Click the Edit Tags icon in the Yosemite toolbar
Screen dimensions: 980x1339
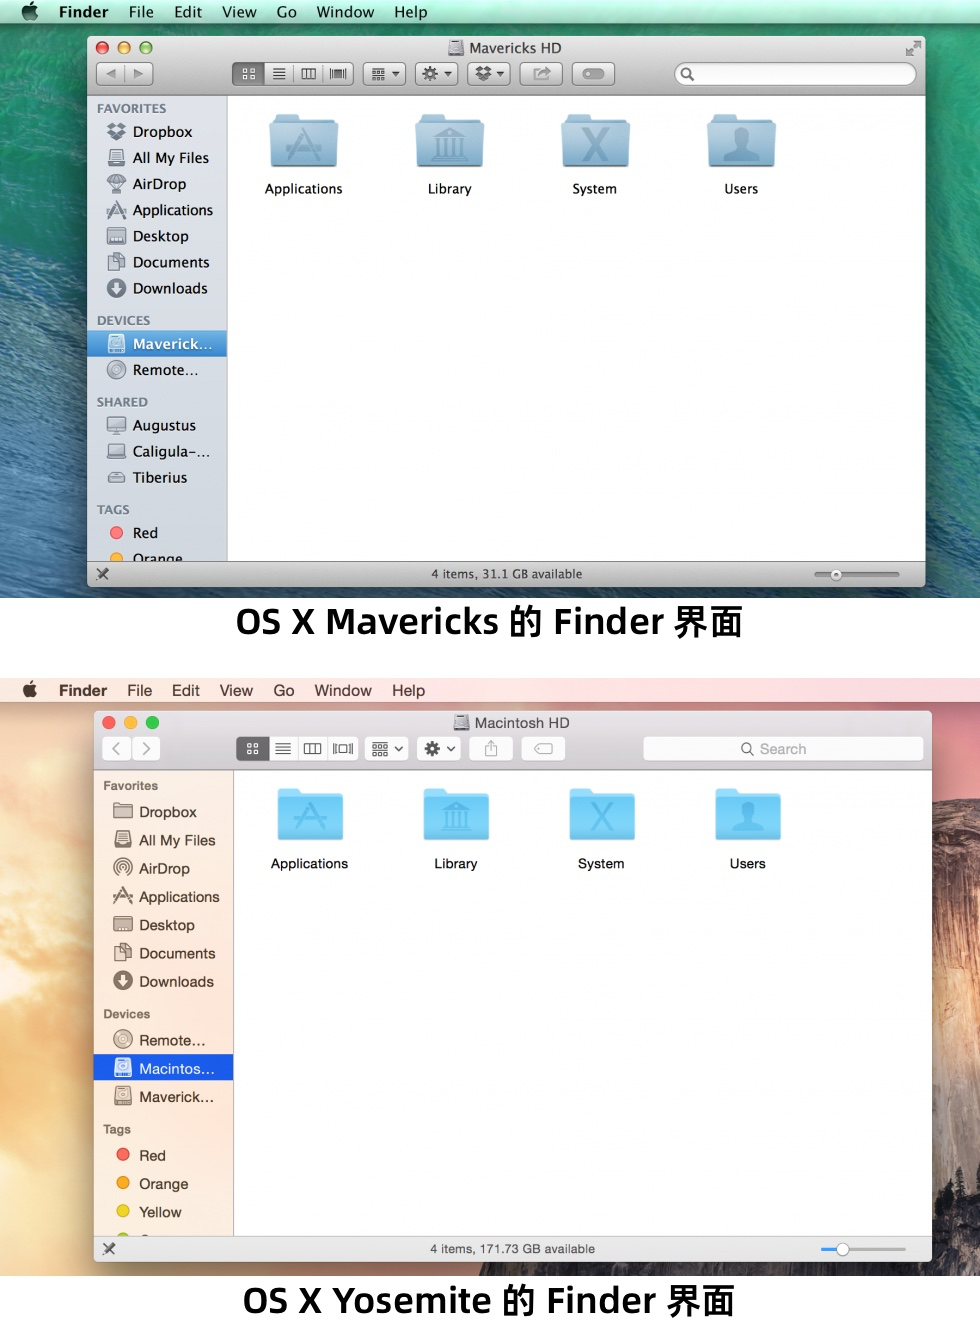(x=543, y=748)
